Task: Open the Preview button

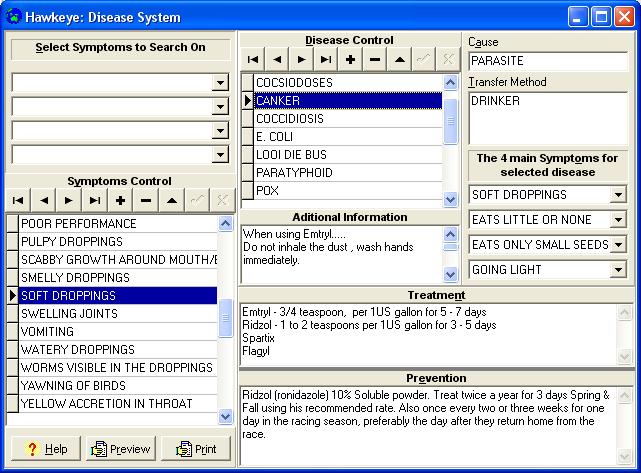Action: (x=120, y=449)
